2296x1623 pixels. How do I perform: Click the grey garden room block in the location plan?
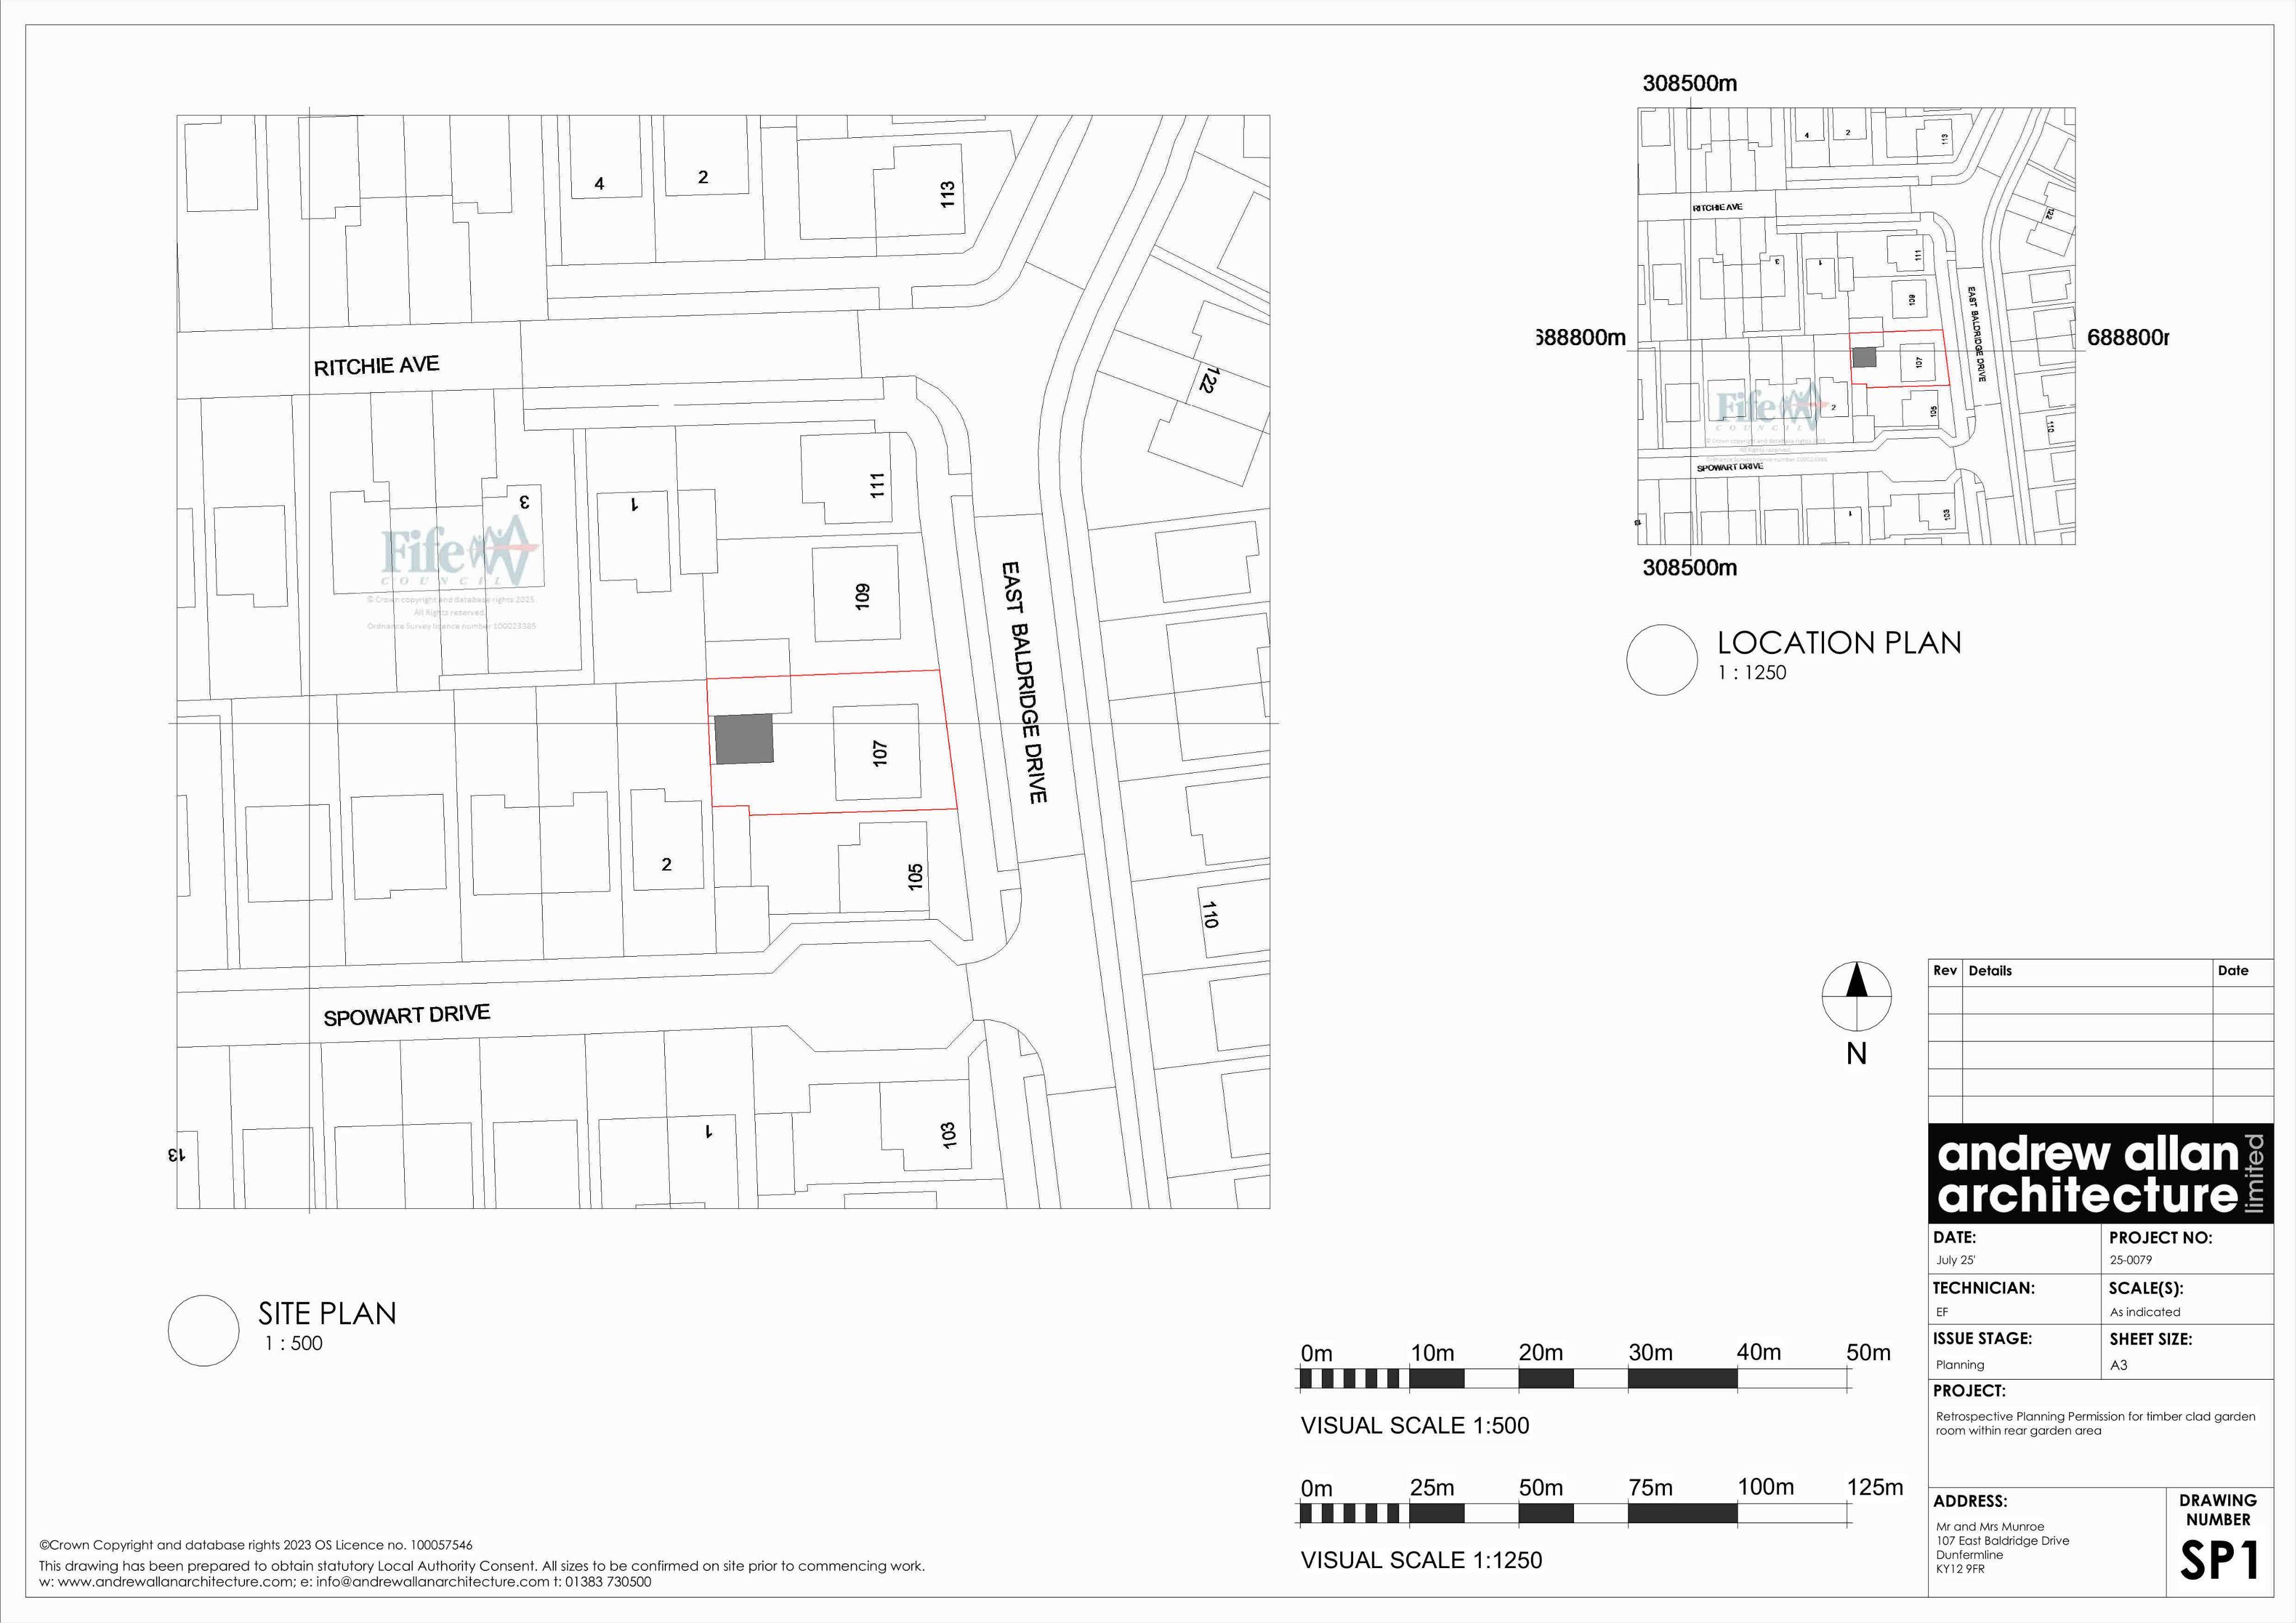1864,357
